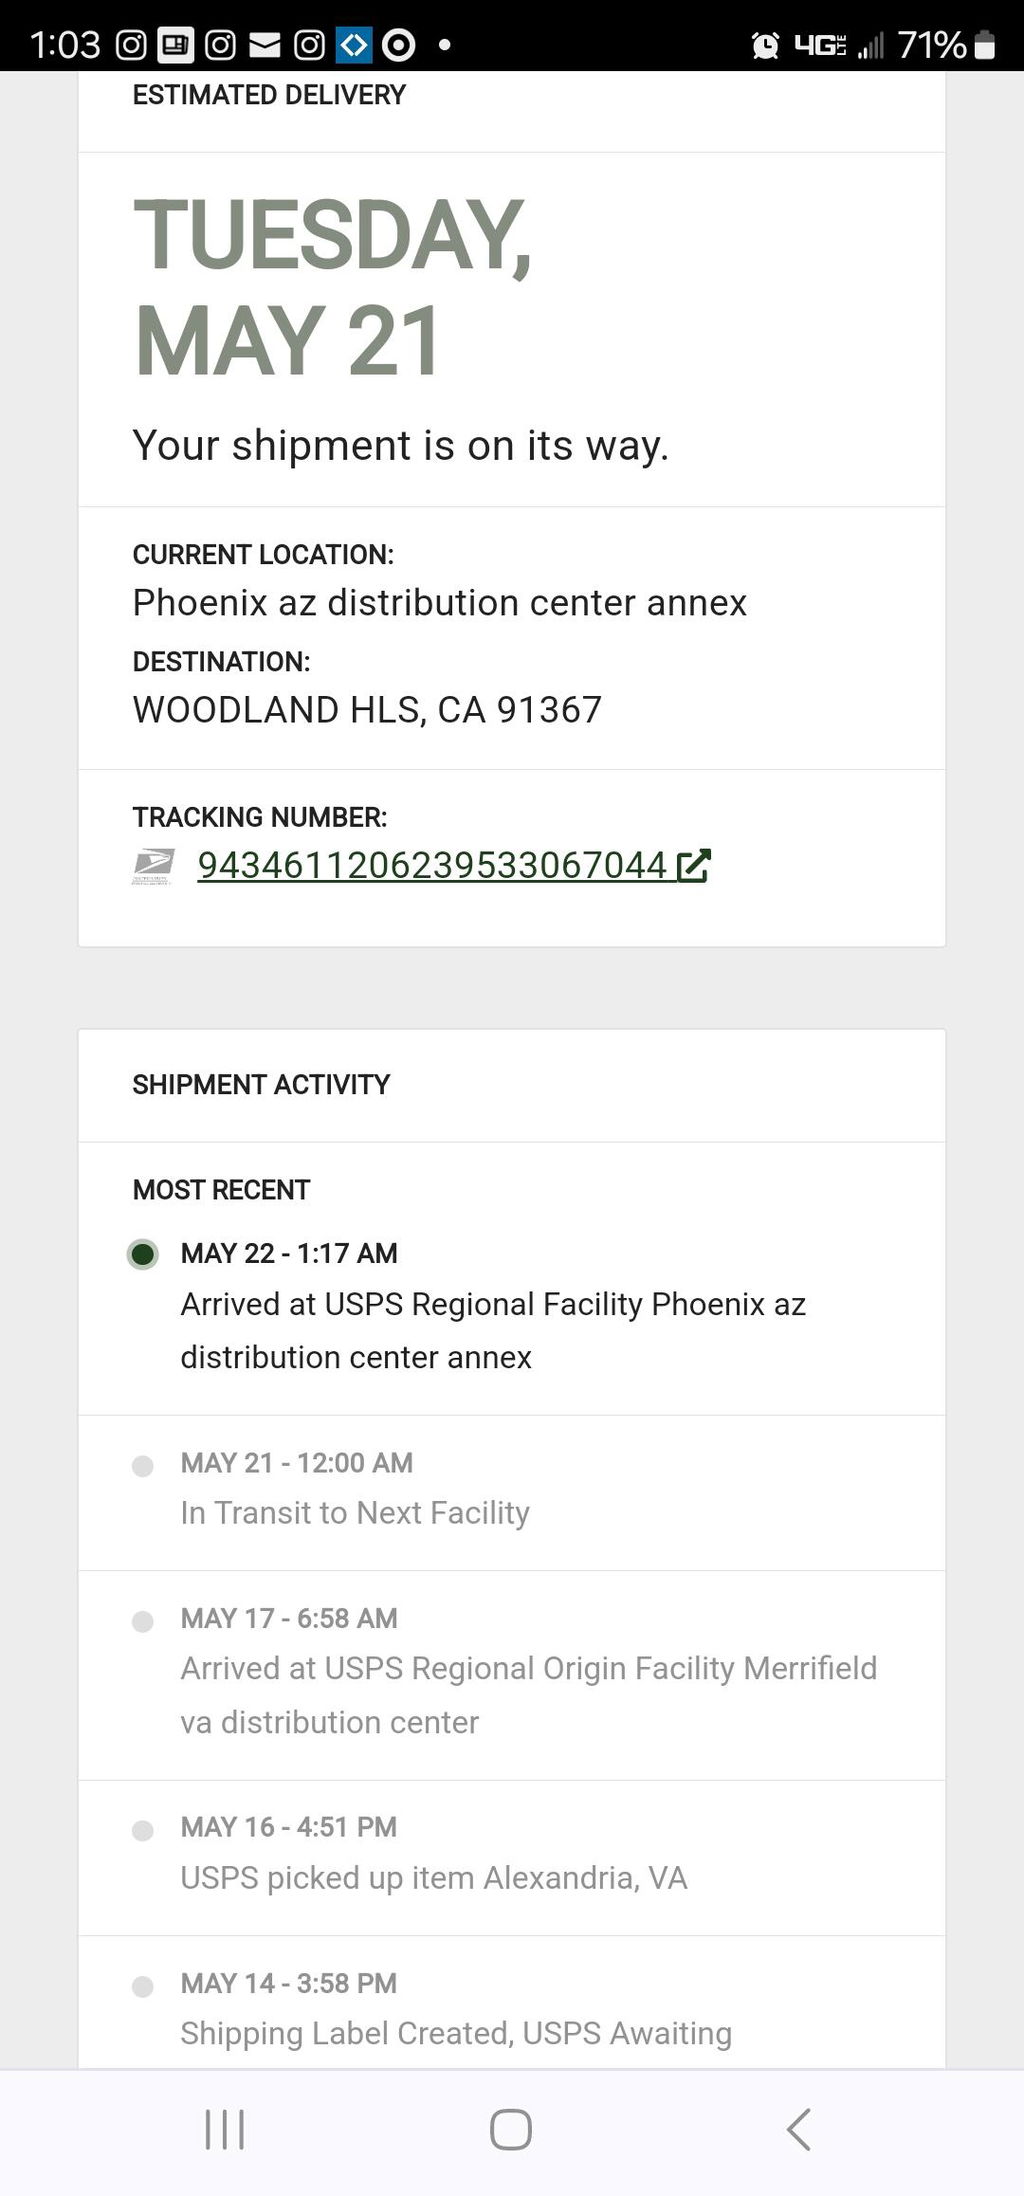
Task: Tap the battery icon in the status bar
Action: [984, 45]
